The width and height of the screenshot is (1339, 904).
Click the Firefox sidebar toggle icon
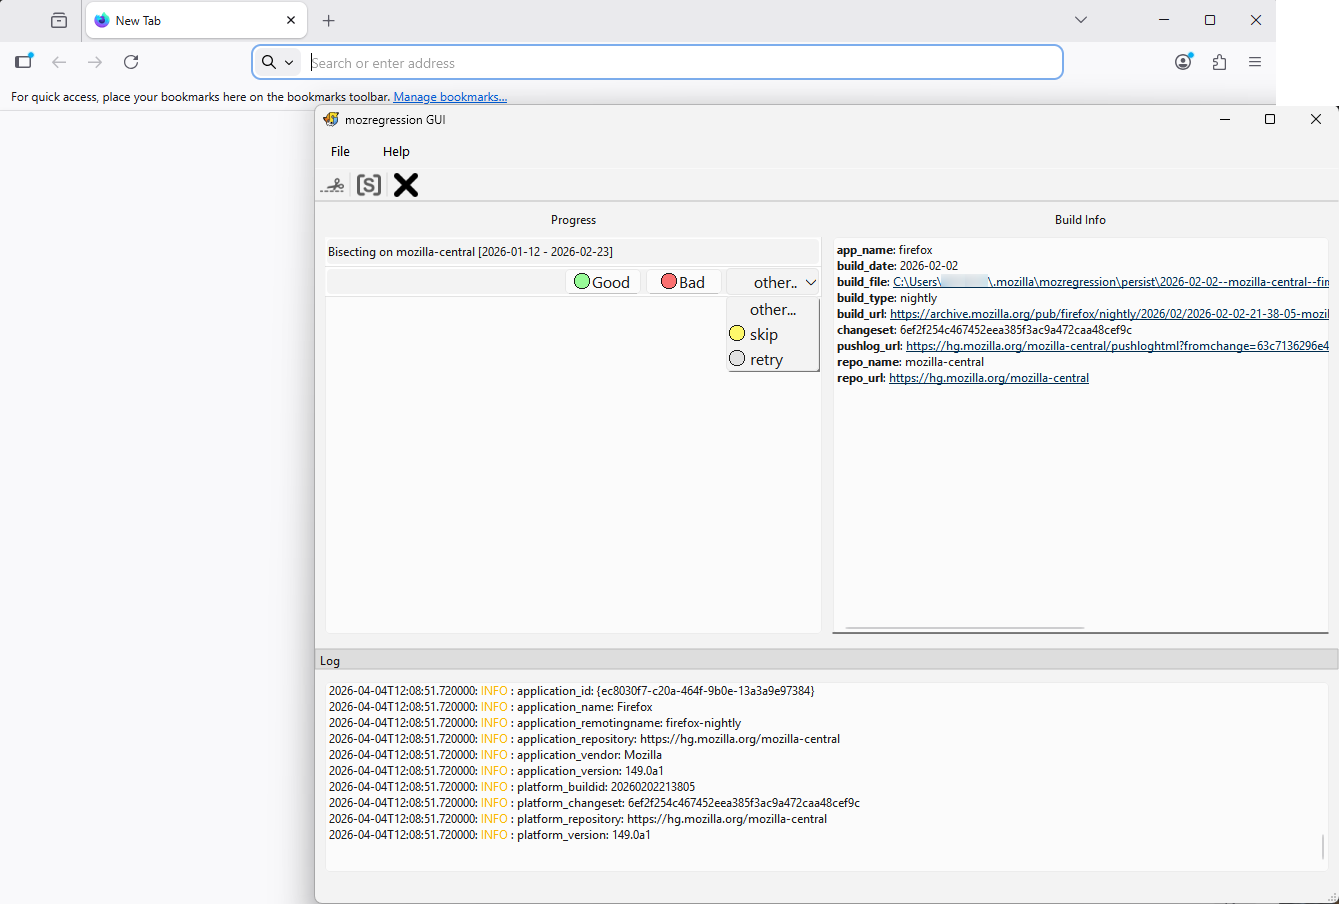pos(24,62)
